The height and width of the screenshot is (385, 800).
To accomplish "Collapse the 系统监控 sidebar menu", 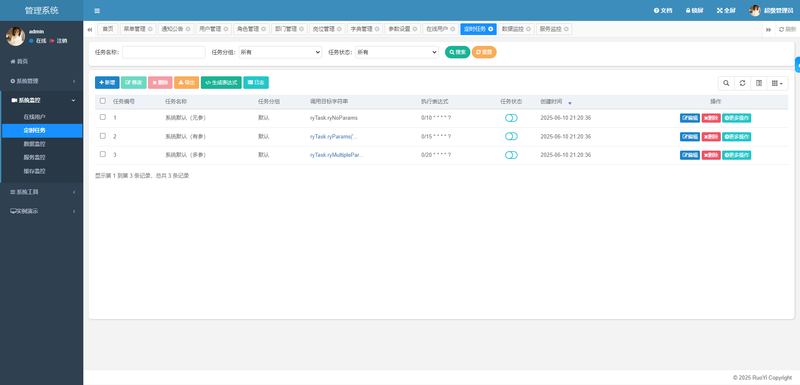I will (x=41, y=100).
